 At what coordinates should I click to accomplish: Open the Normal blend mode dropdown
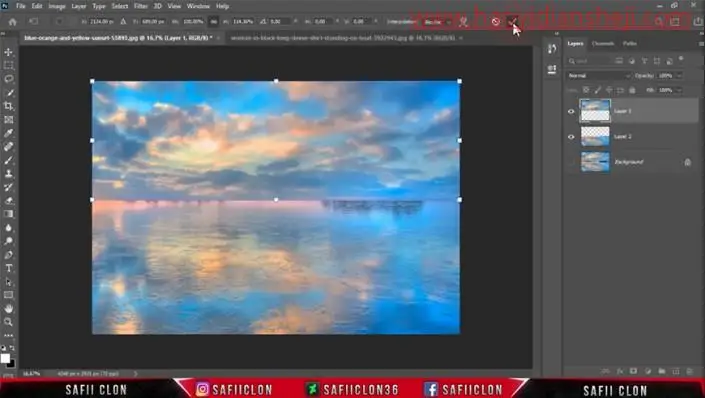click(598, 76)
